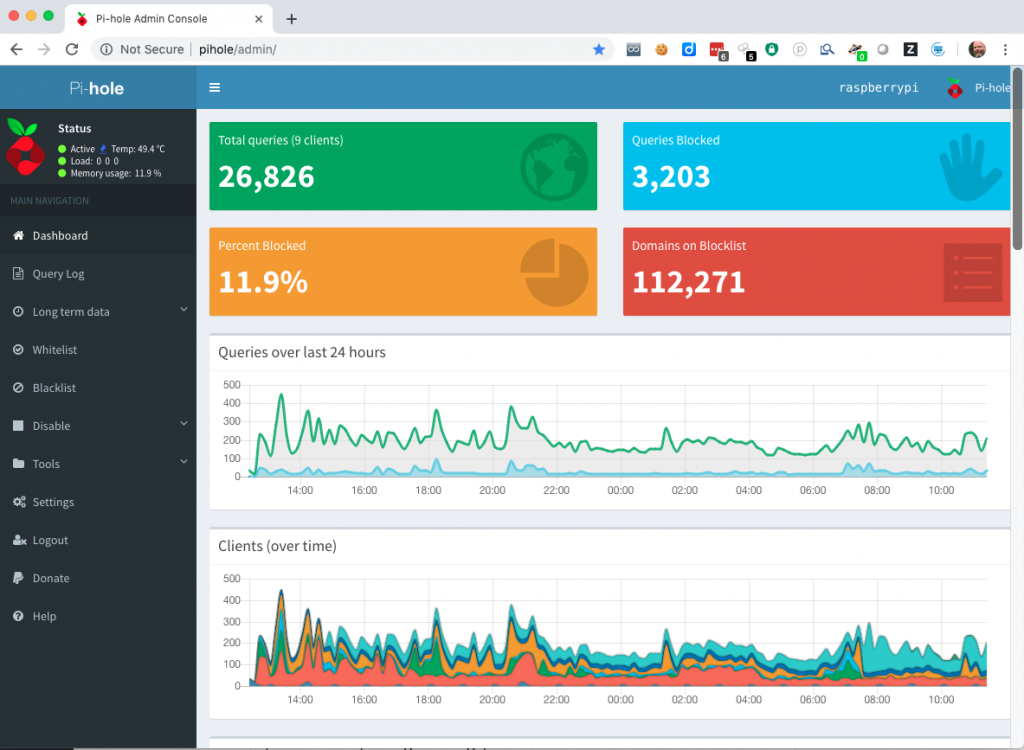Click the black Z extension icon
The image size is (1024, 750).
[x=910, y=49]
